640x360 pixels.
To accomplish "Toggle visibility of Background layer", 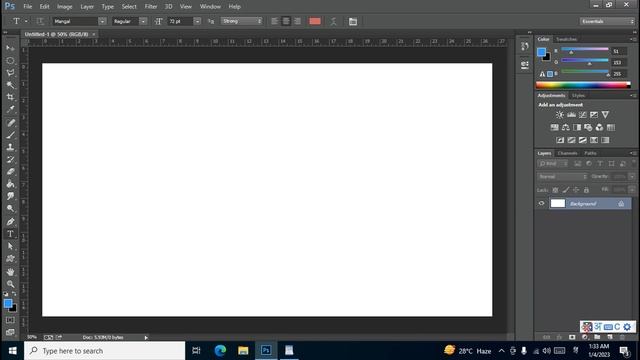I will pyautogui.click(x=542, y=204).
